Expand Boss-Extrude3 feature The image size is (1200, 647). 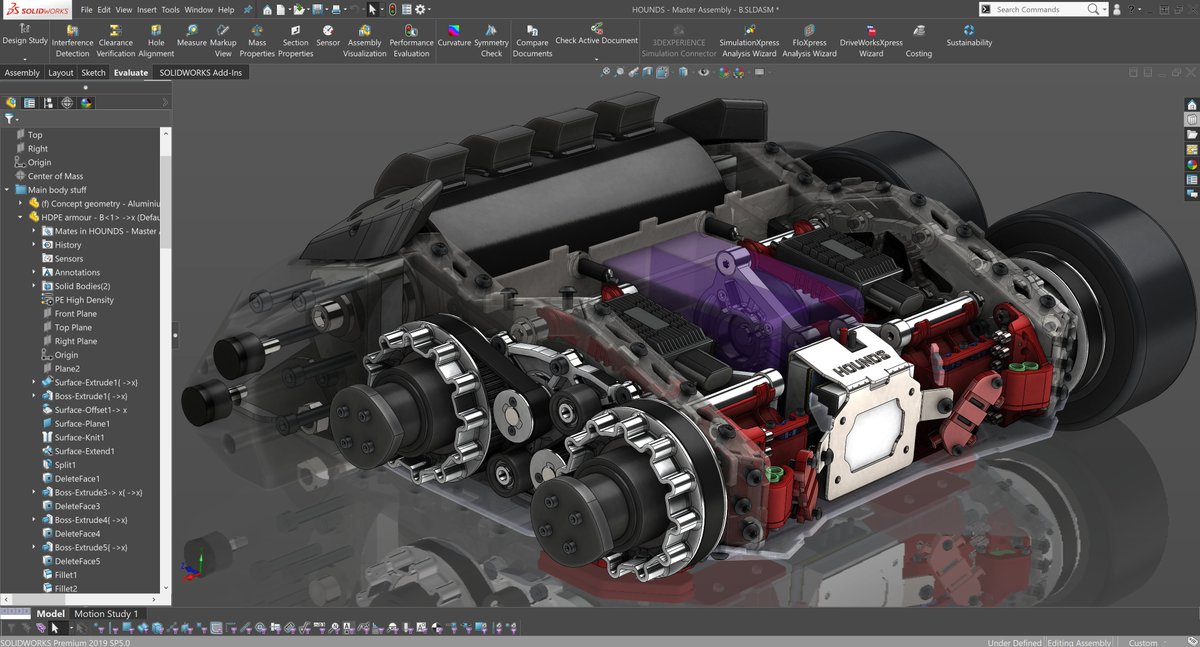coord(34,492)
